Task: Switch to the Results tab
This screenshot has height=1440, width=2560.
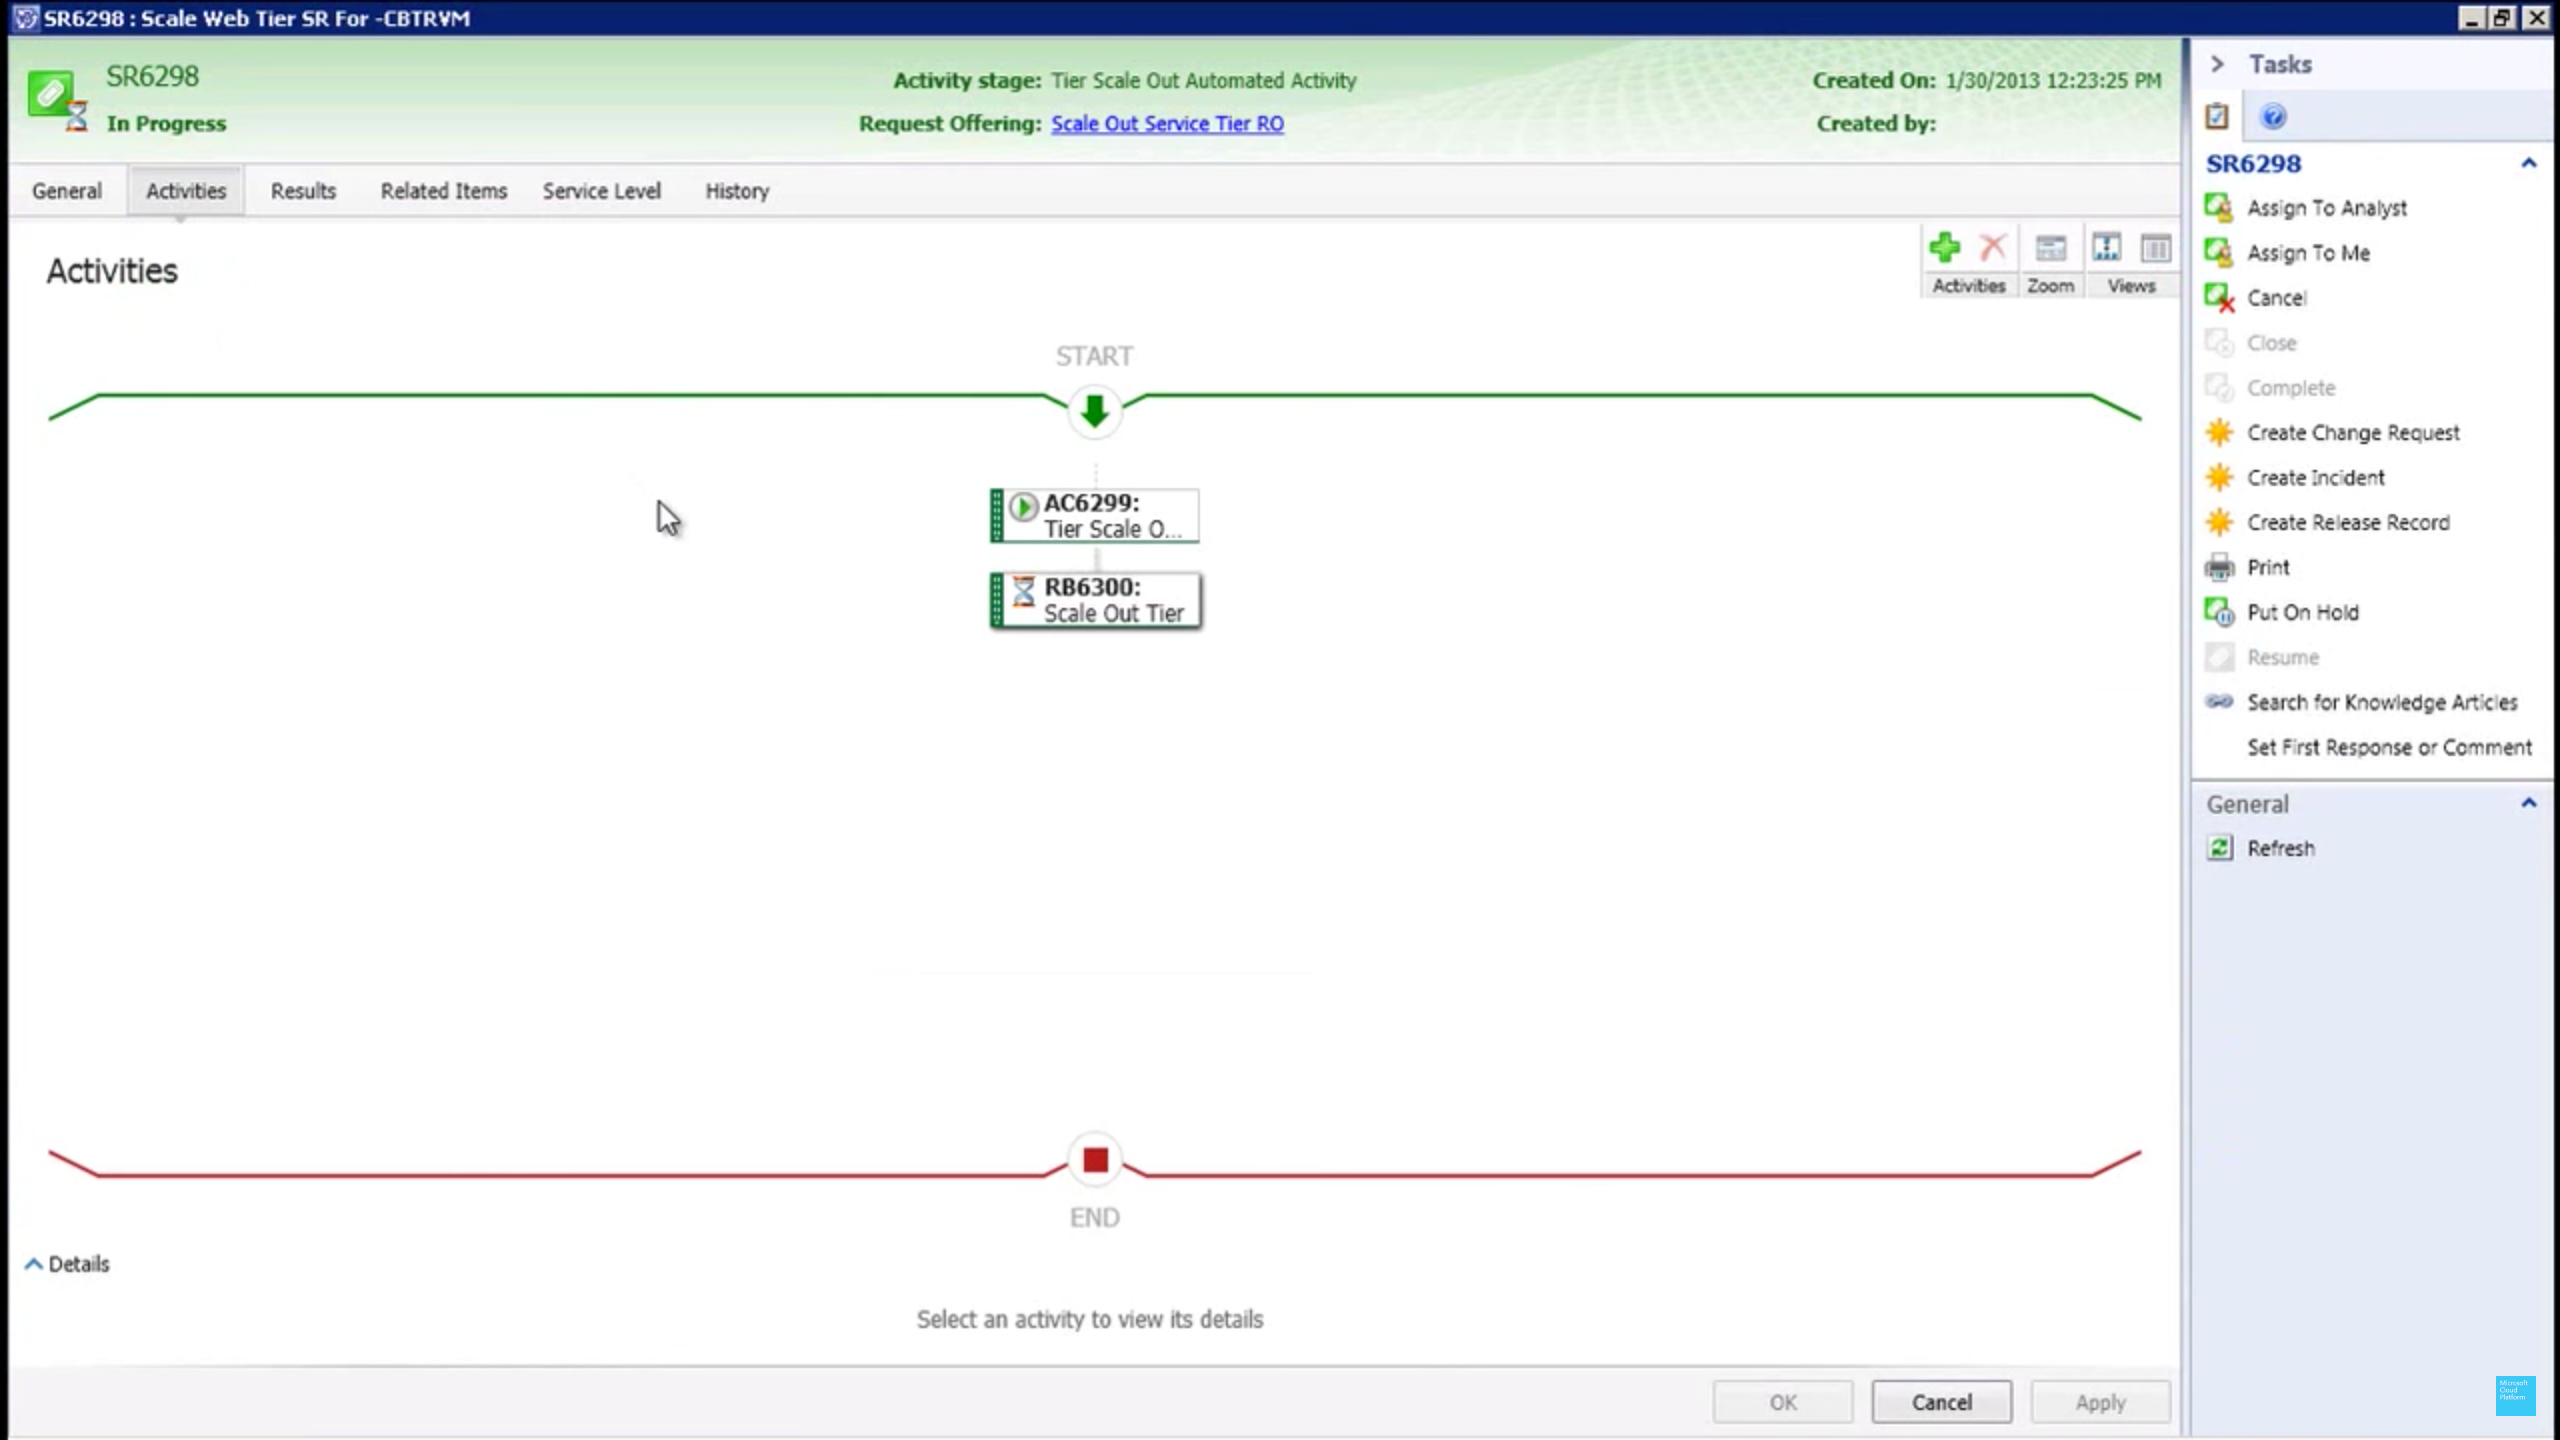Action: 303,191
